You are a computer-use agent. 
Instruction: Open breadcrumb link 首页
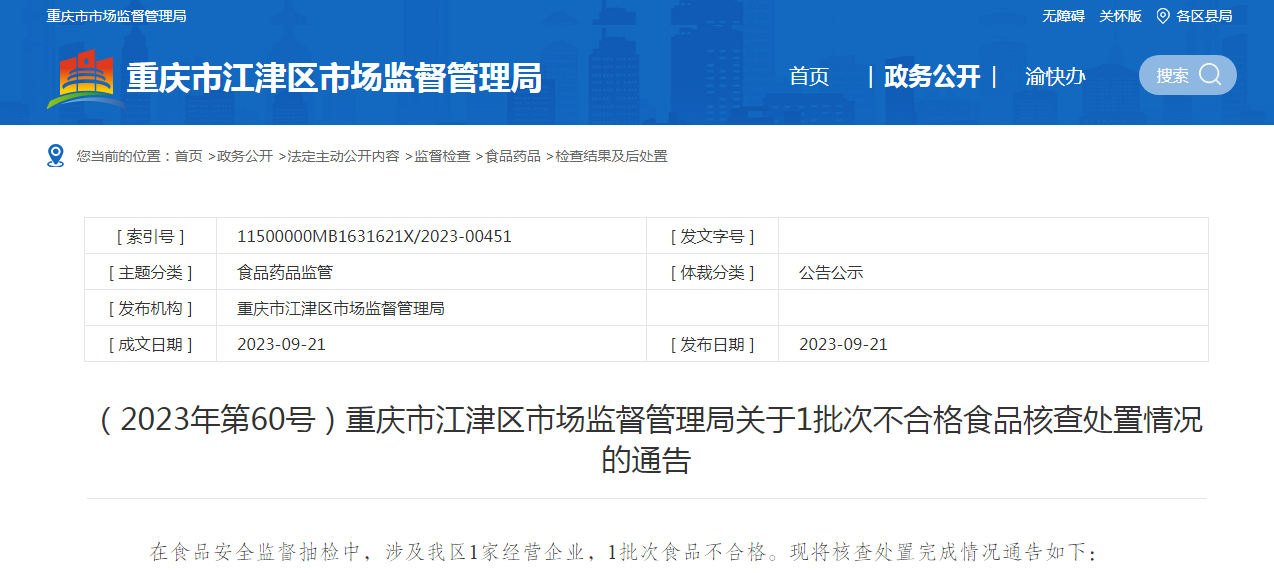click(188, 156)
